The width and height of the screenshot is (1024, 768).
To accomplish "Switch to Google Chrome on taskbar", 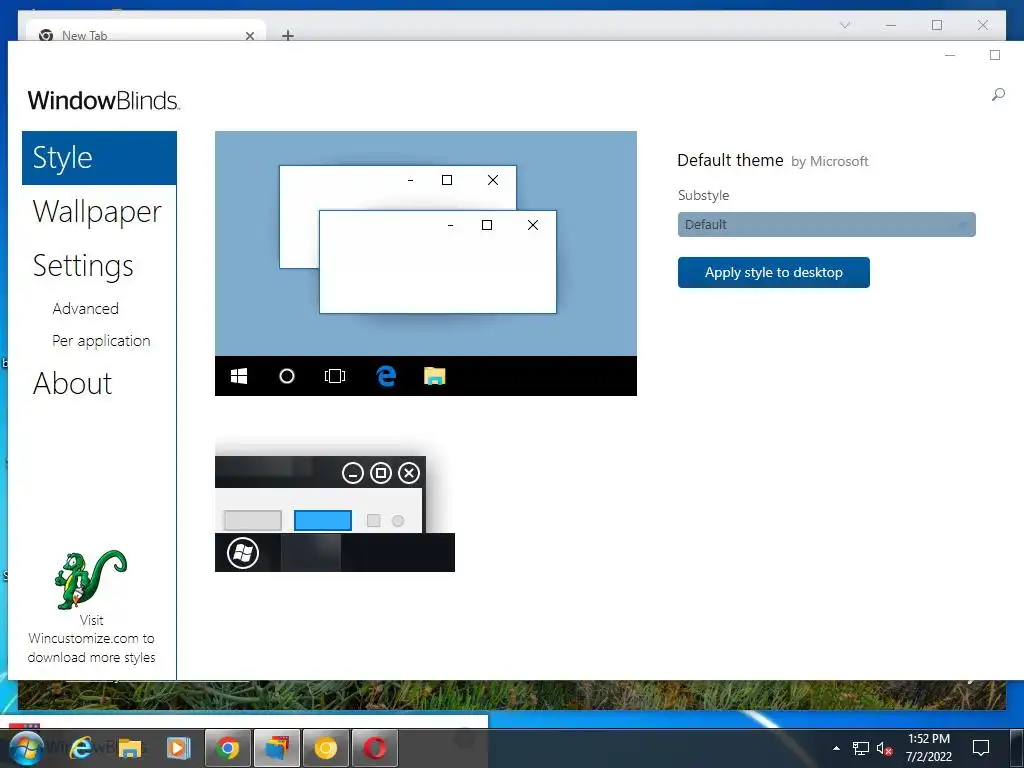I will (227, 748).
